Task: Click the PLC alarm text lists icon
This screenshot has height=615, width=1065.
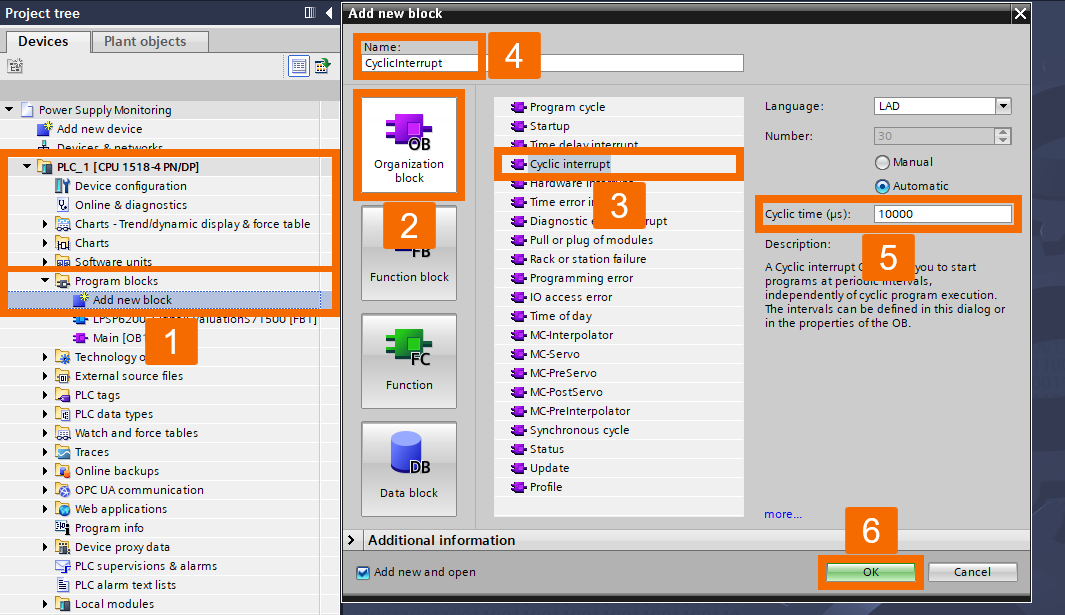Action: click(x=62, y=585)
